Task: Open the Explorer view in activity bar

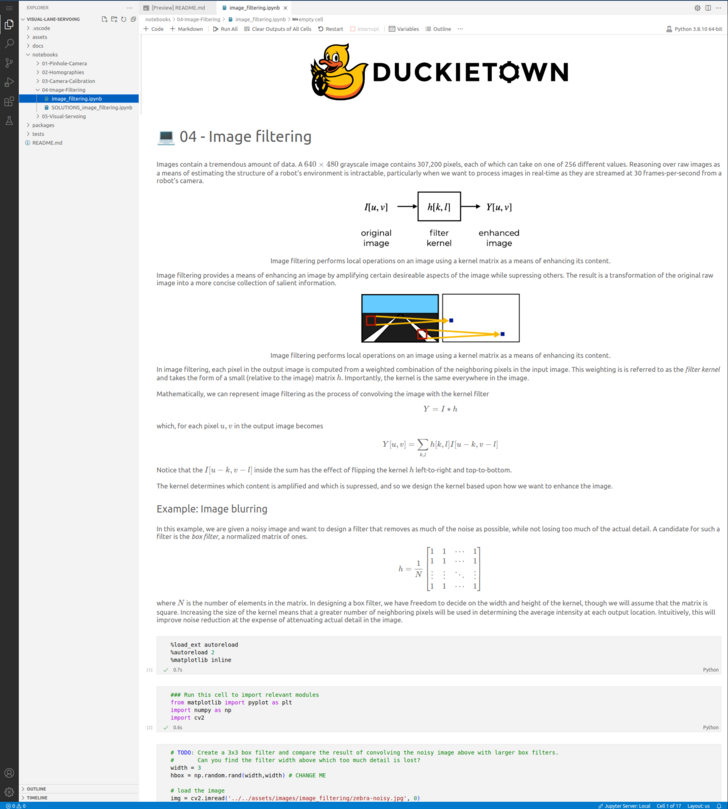Action: point(9,24)
